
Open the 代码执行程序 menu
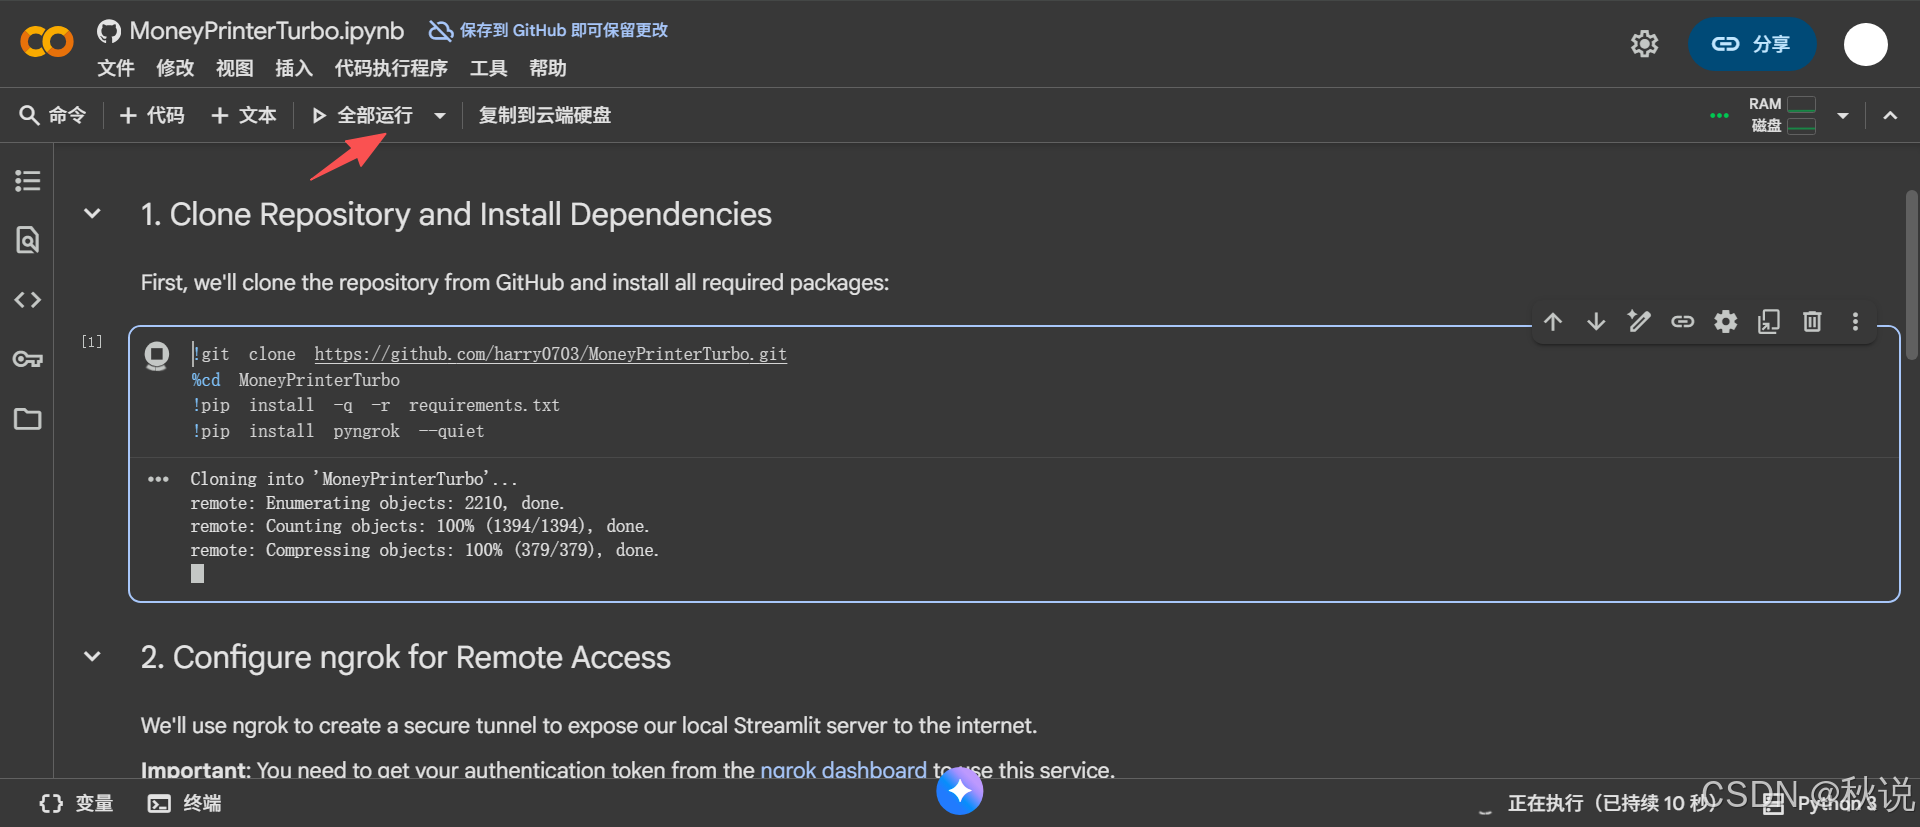point(391,68)
